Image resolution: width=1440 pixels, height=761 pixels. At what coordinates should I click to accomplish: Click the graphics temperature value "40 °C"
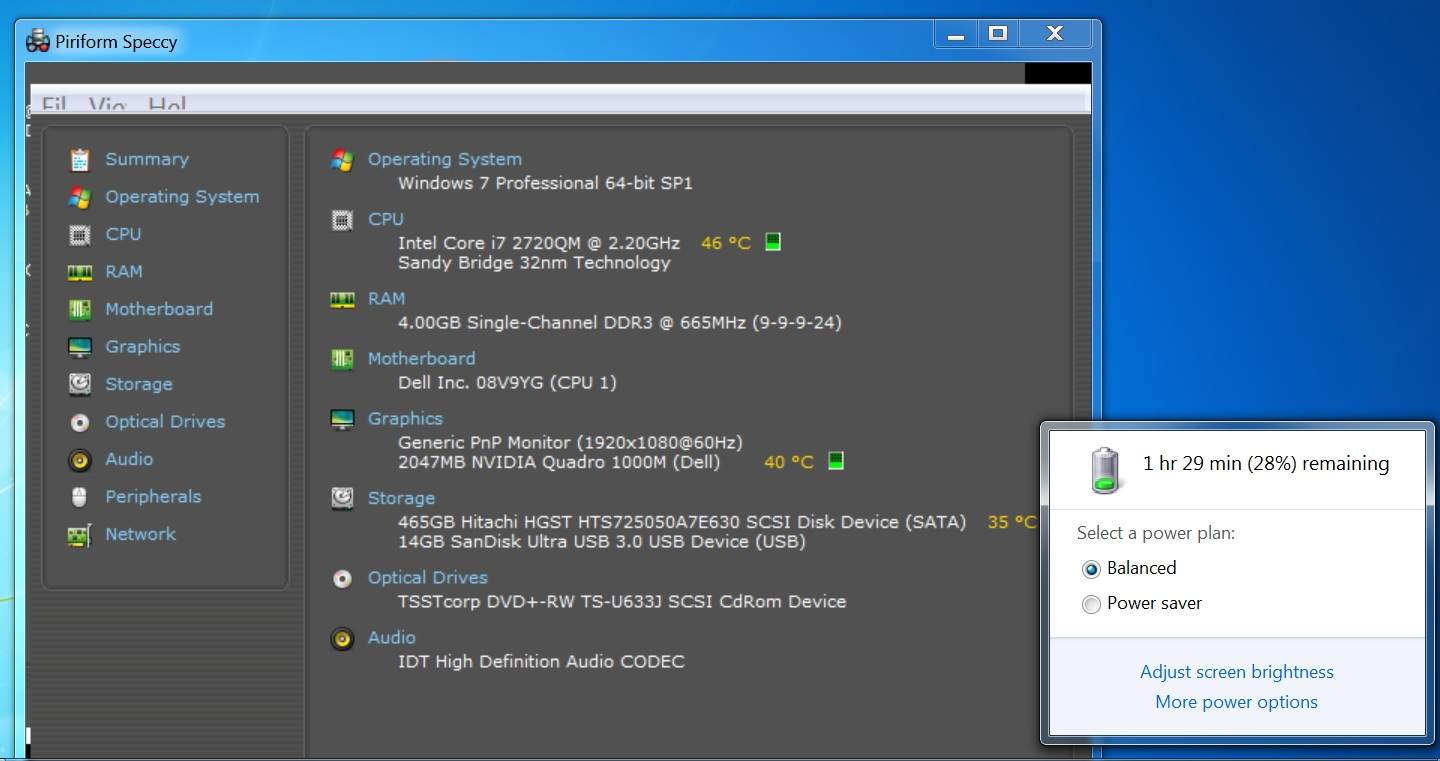789,462
